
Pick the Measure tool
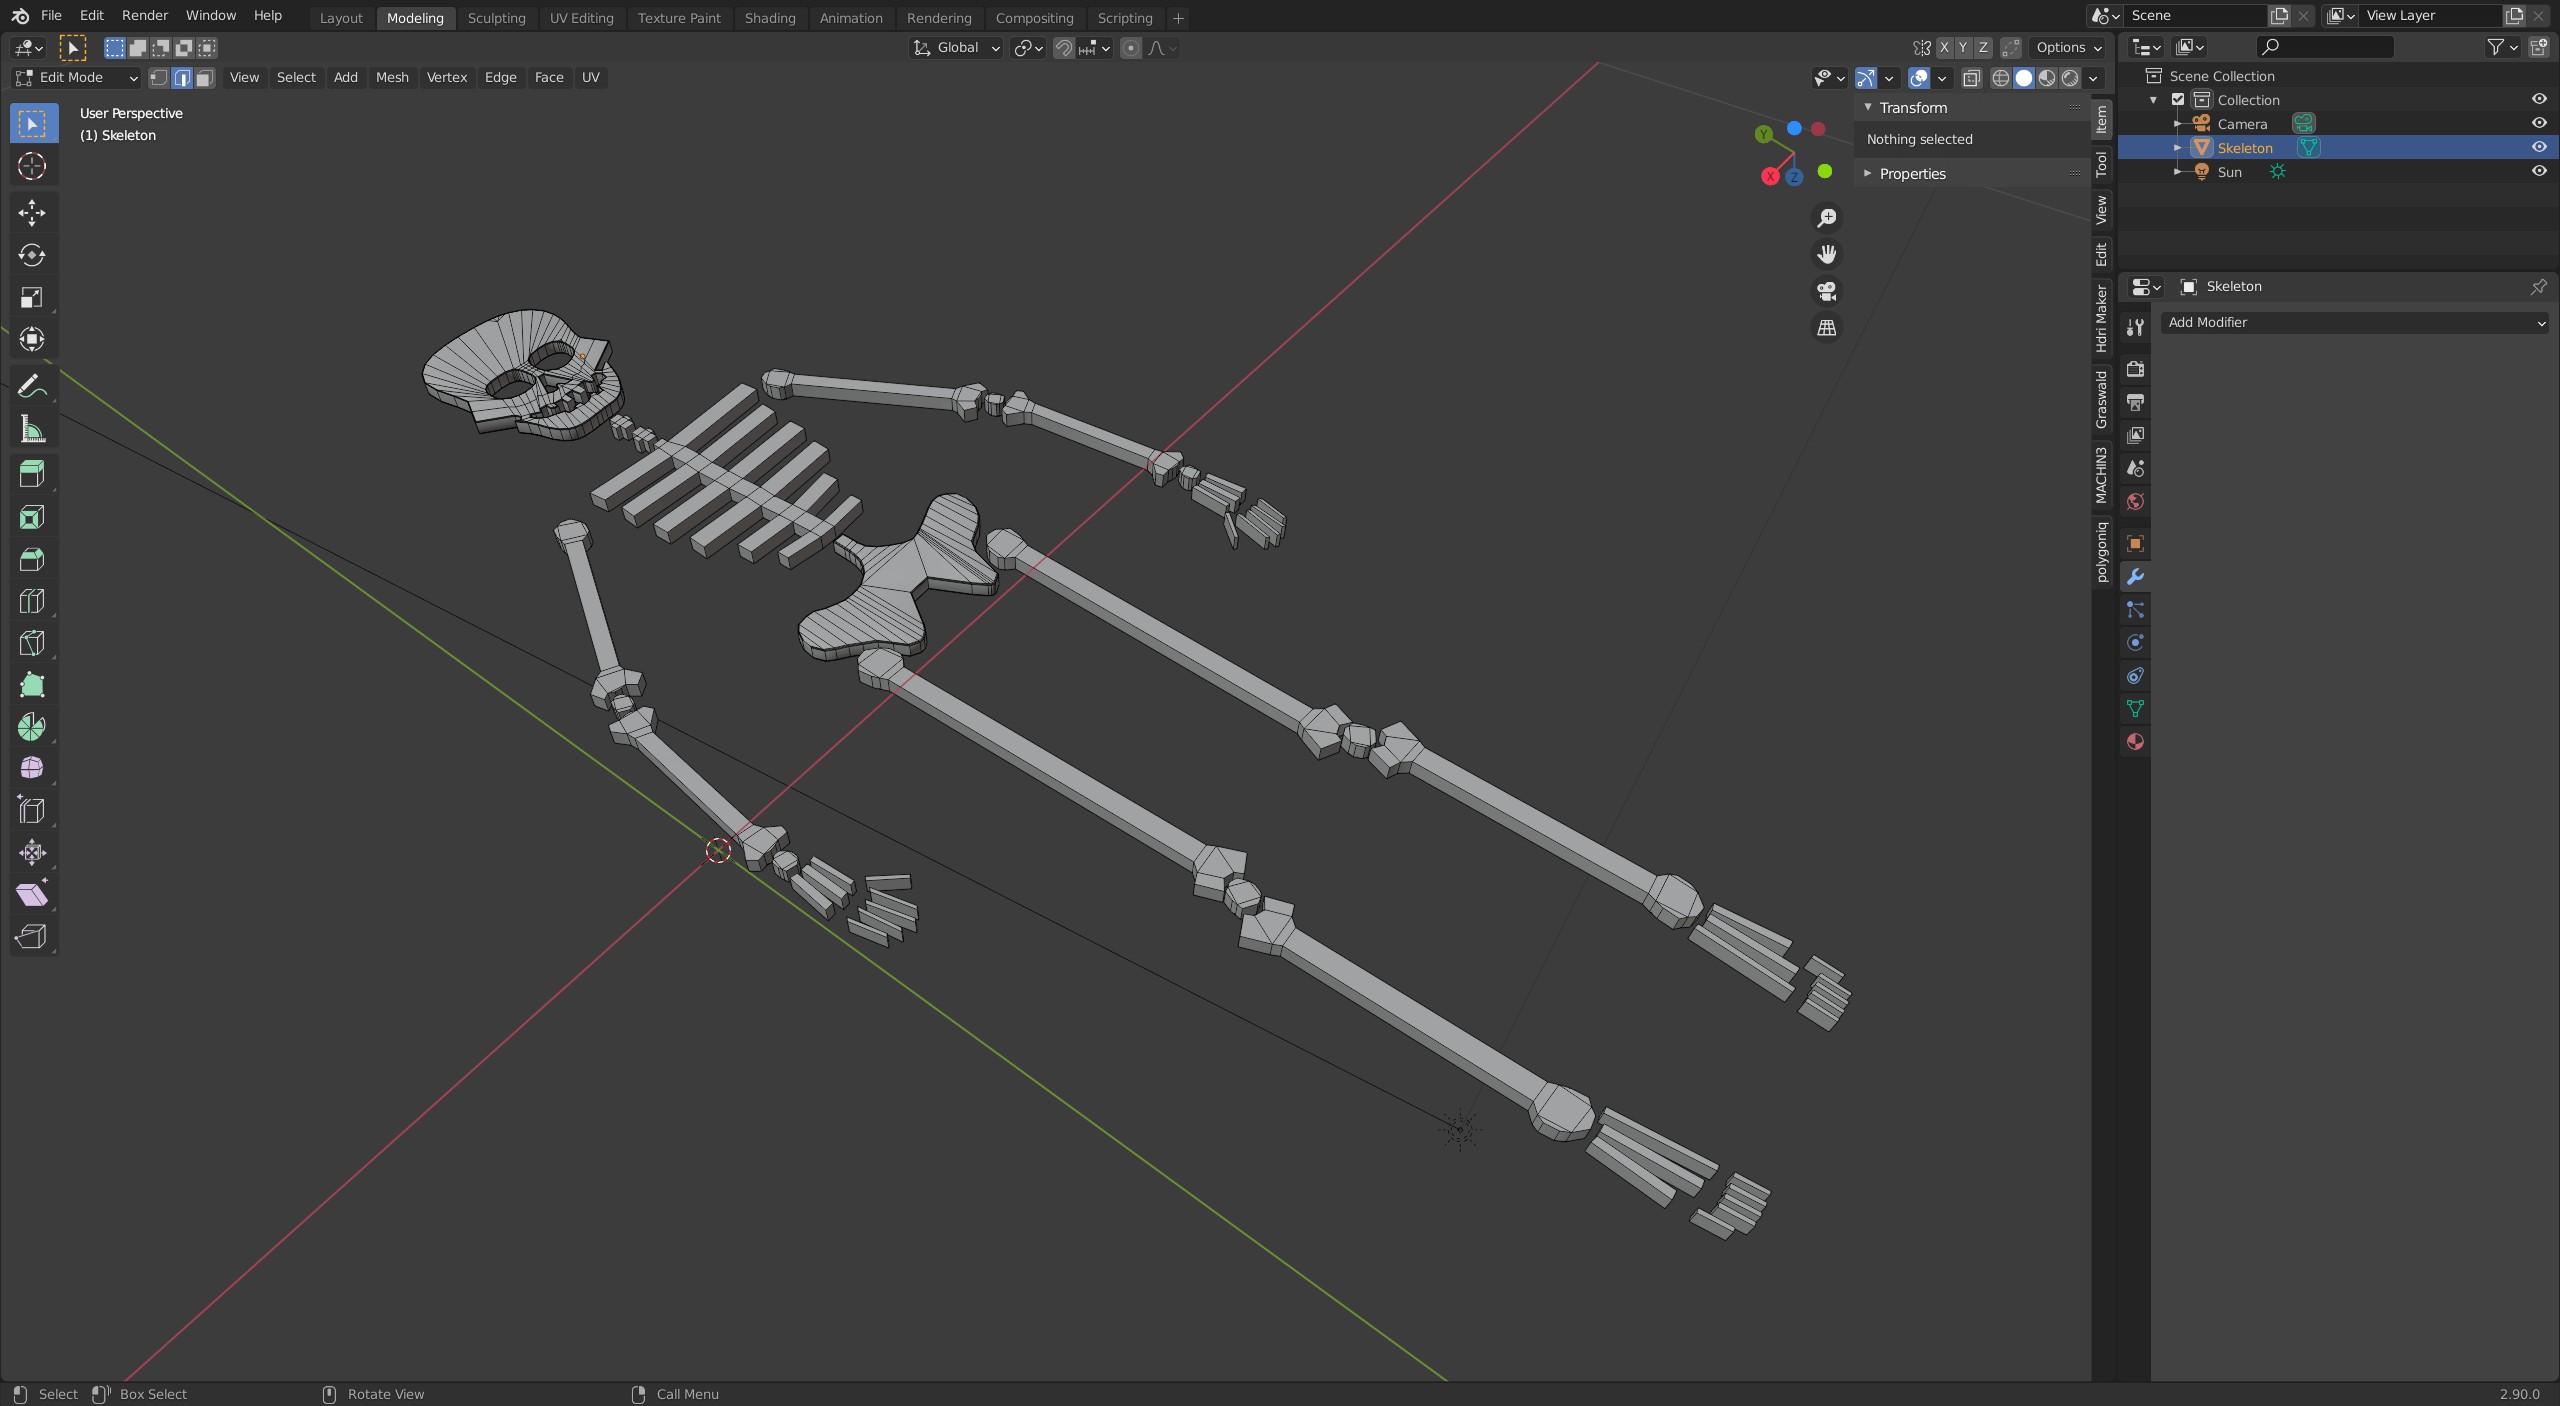pyautogui.click(x=31, y=430)
